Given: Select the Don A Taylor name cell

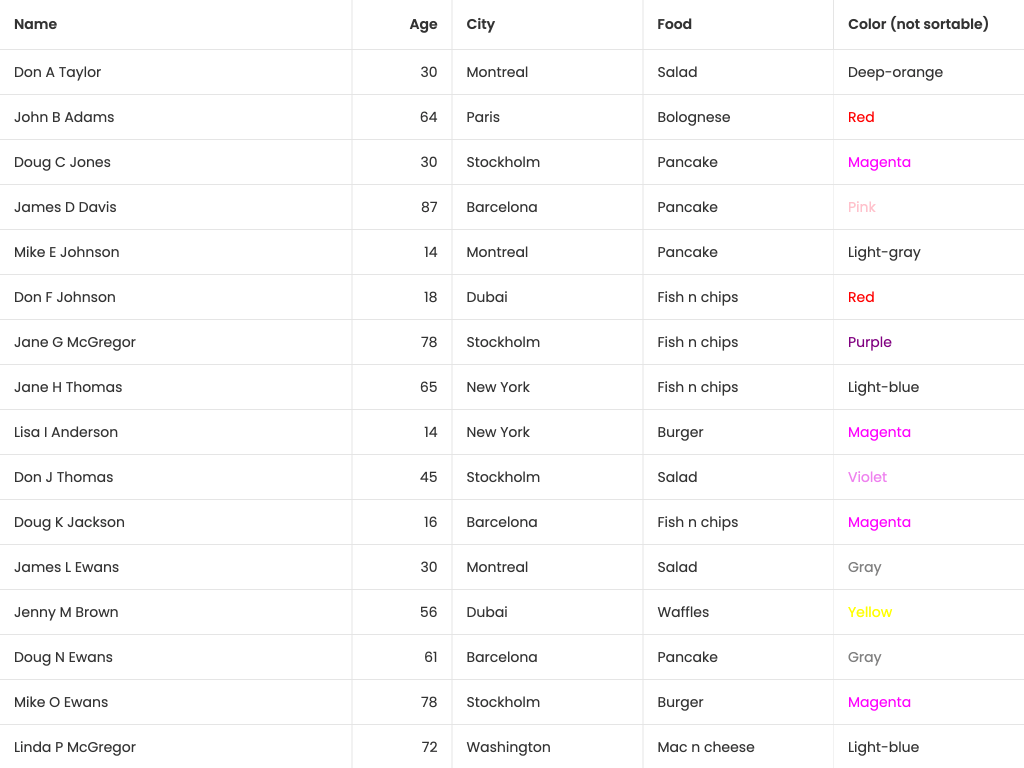Looking at the screenshot, I should pos(58,72).
